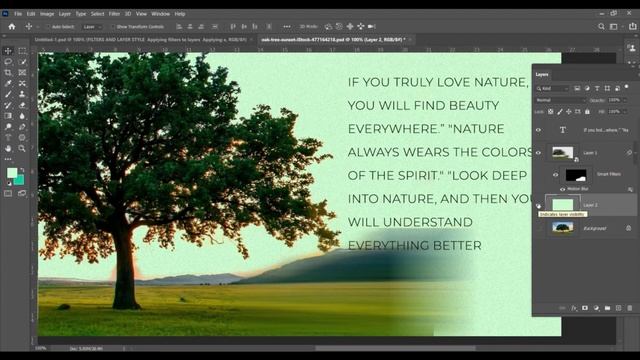Select the Dodge tool

coord(8,127)
